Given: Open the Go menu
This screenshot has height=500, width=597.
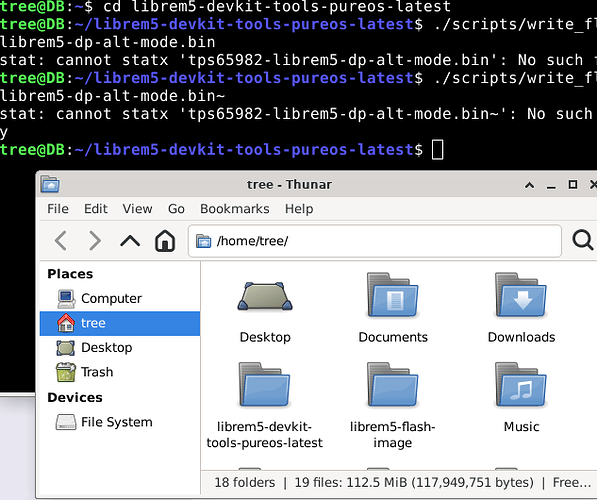Looking at the screenshot, I should 176,209.
